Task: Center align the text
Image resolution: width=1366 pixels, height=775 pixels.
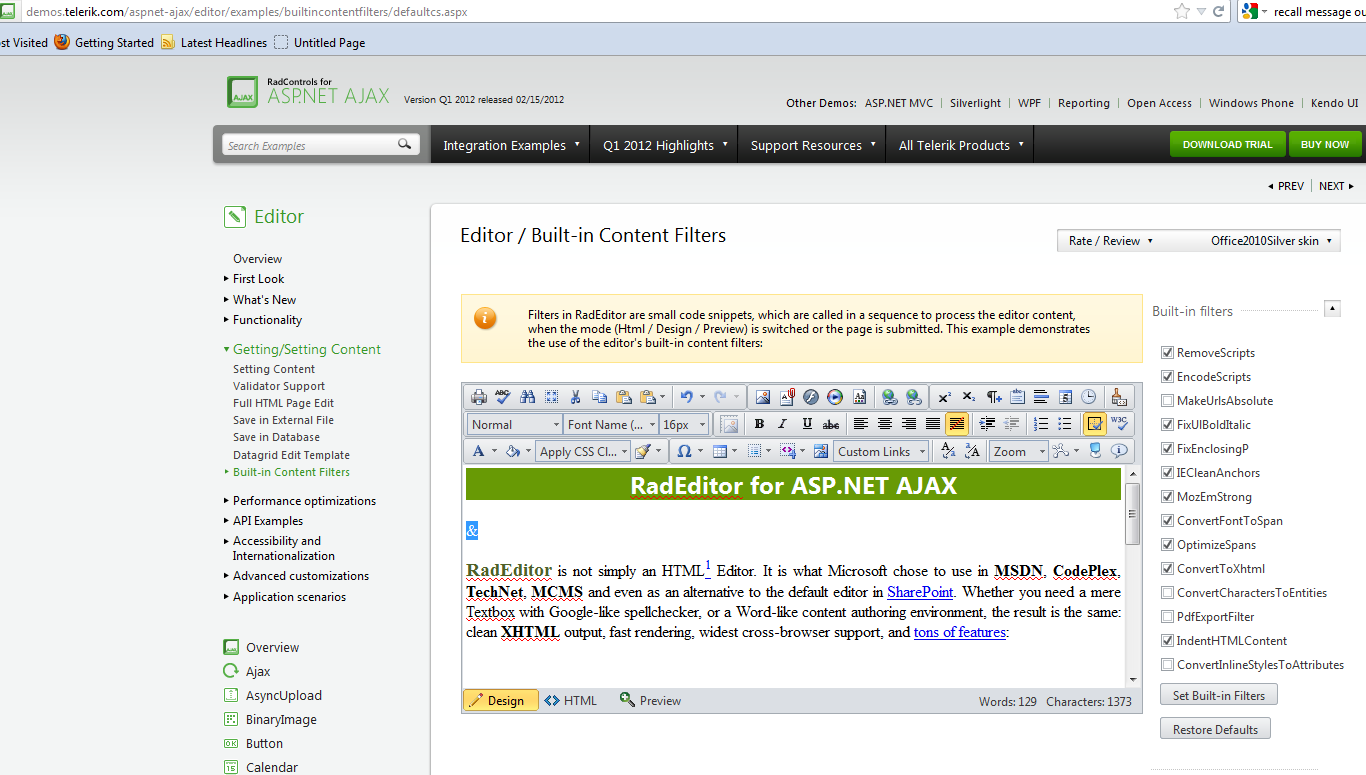Action: (885, 424)
